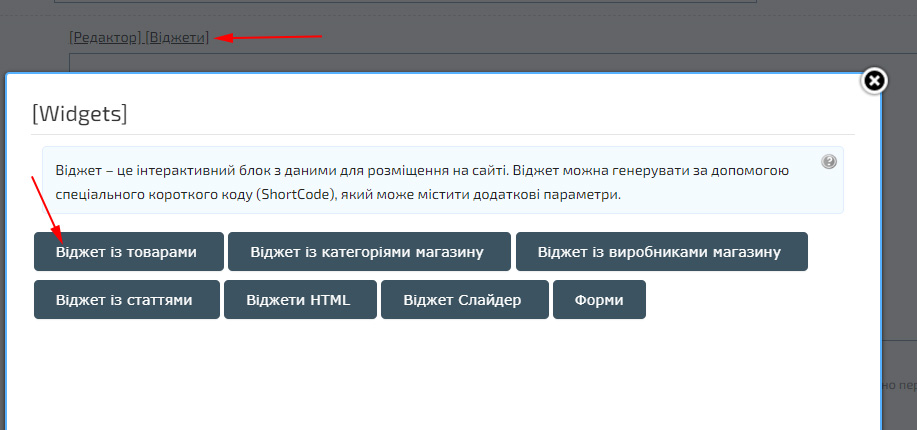Choose Віджет із категоріями магазину
The width and height of the screenshot is (917, 430).
point(369,252)
